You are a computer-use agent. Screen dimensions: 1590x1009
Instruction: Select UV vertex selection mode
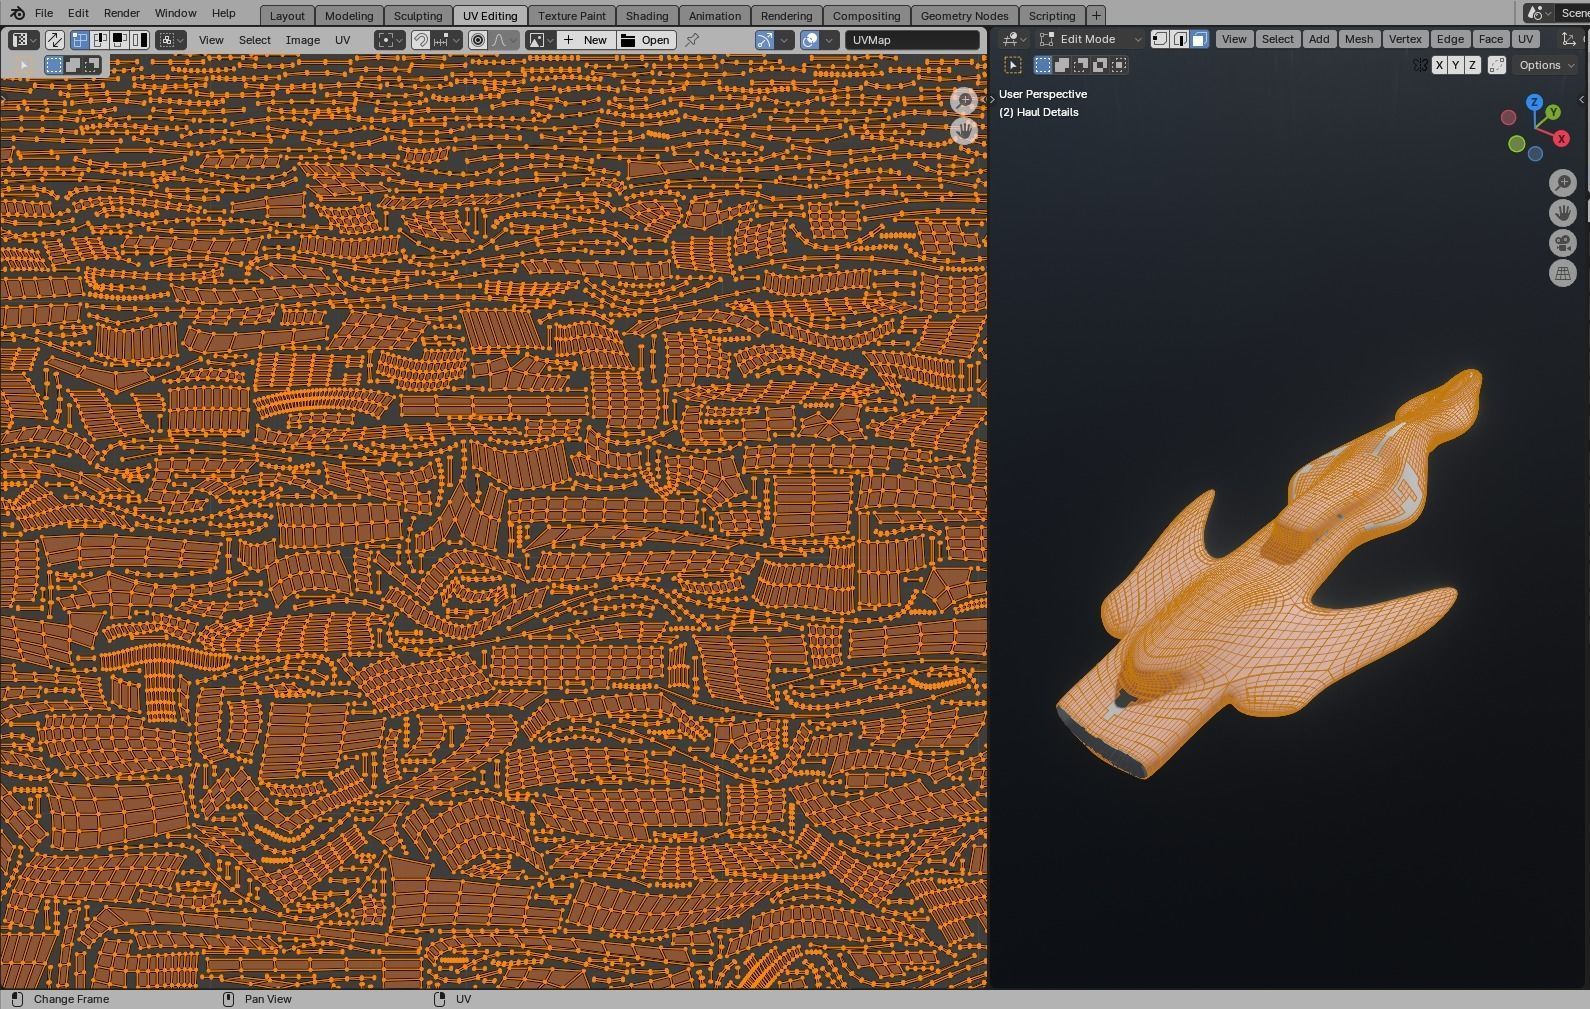pos(80,40)
